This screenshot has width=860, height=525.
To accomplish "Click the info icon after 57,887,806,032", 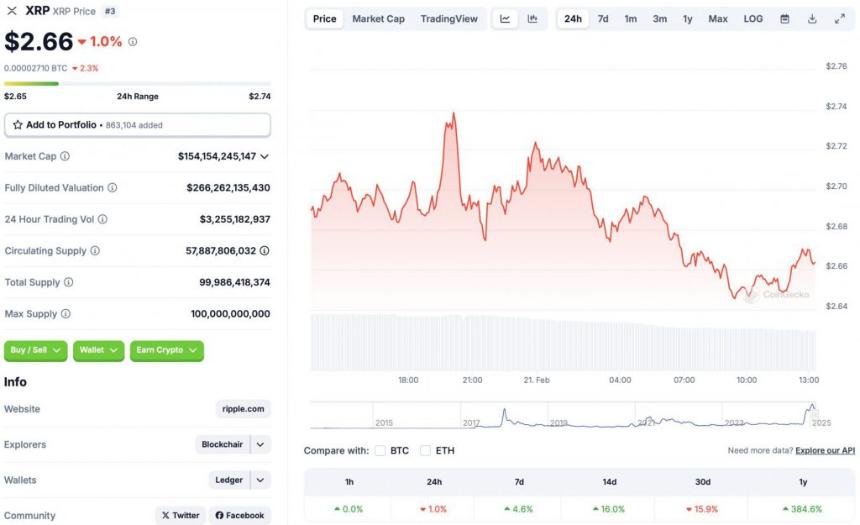I will pyautogui.click(x=264, y=251).
